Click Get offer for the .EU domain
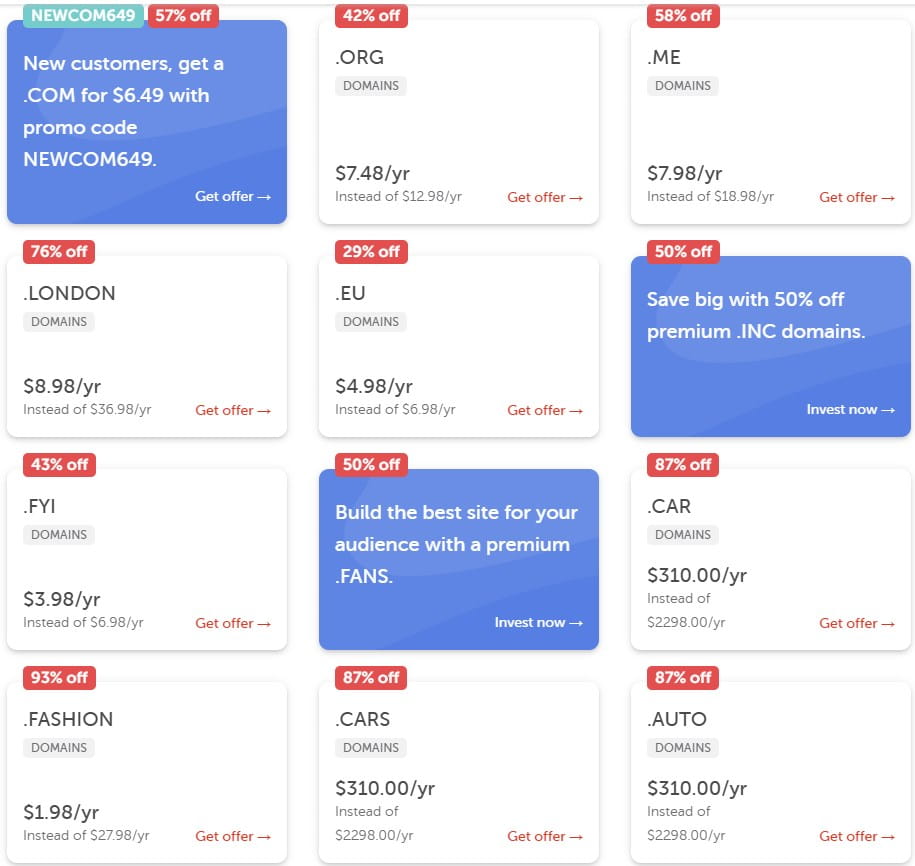 [545, 410]
